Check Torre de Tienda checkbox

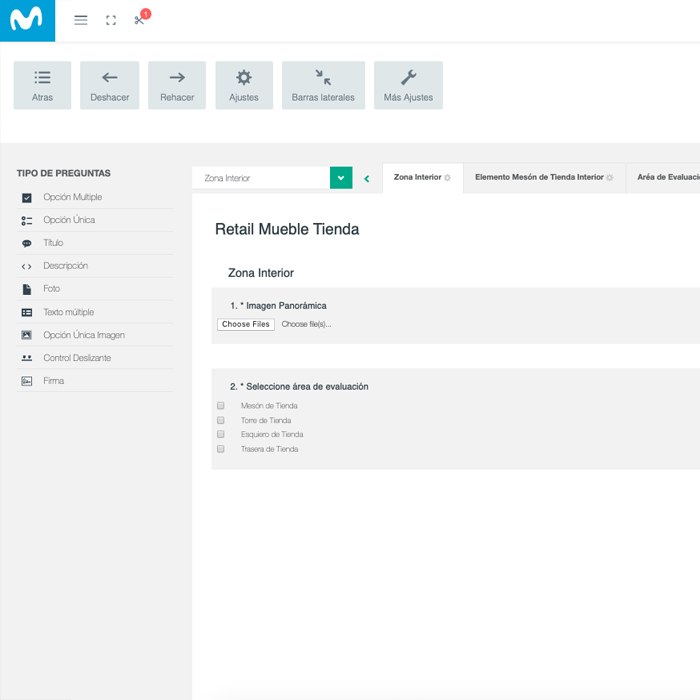tap(221, 420)
